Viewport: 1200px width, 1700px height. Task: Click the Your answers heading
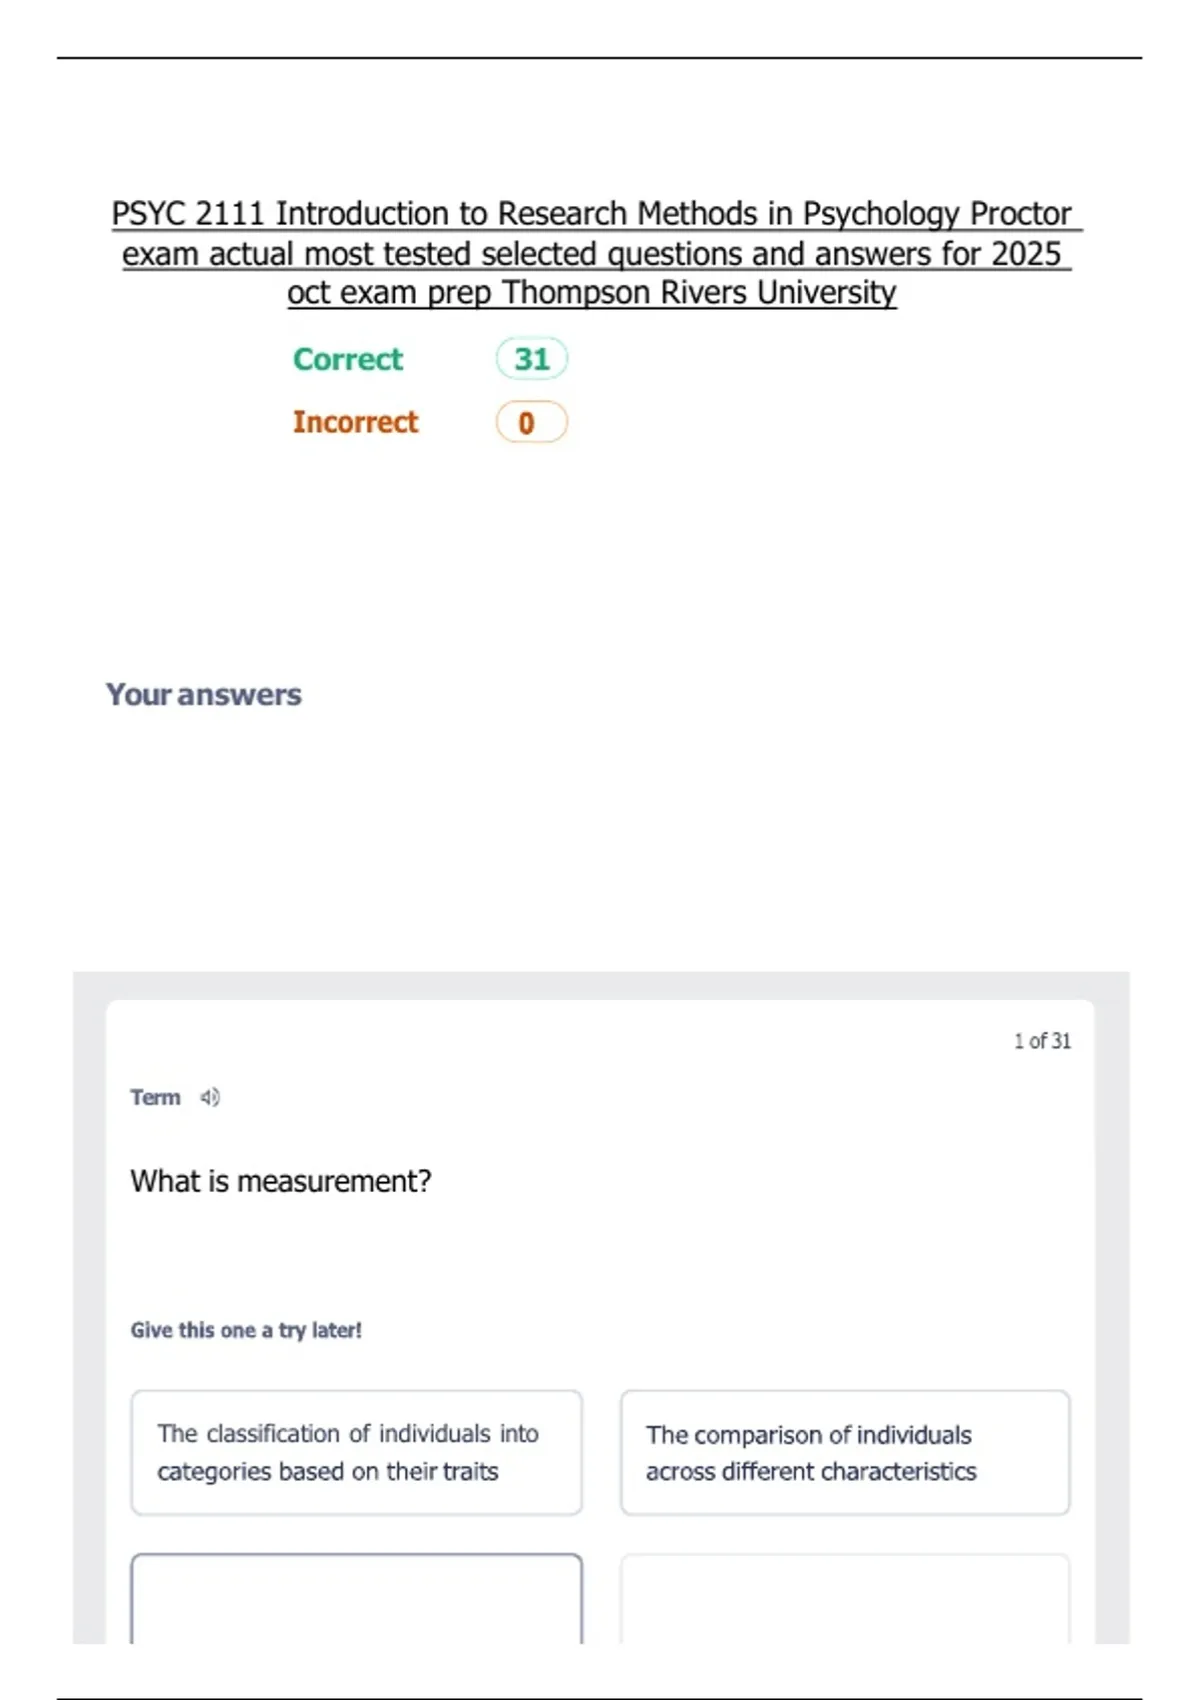tap(204, 694)
